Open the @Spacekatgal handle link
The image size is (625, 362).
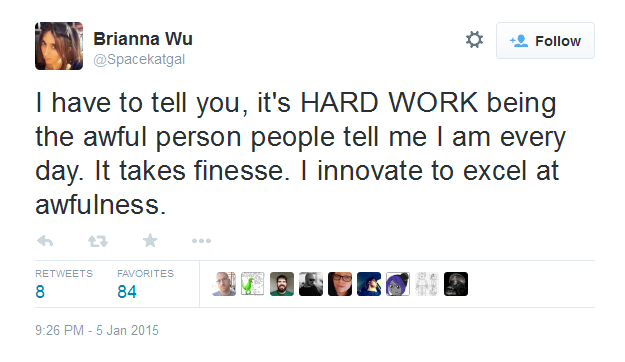tap(139, 59)
